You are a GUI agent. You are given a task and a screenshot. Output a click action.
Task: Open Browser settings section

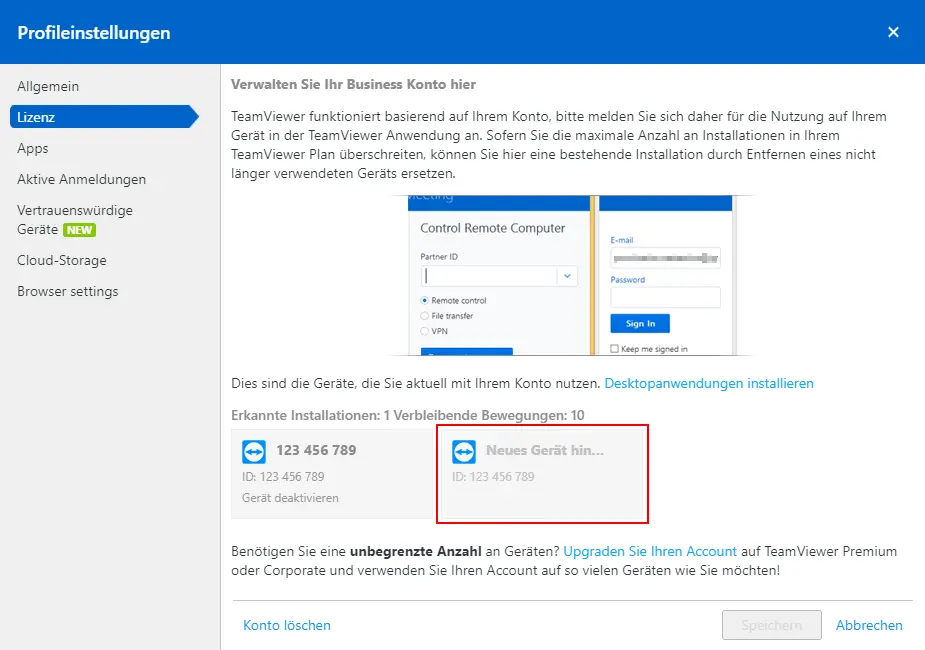68,291
